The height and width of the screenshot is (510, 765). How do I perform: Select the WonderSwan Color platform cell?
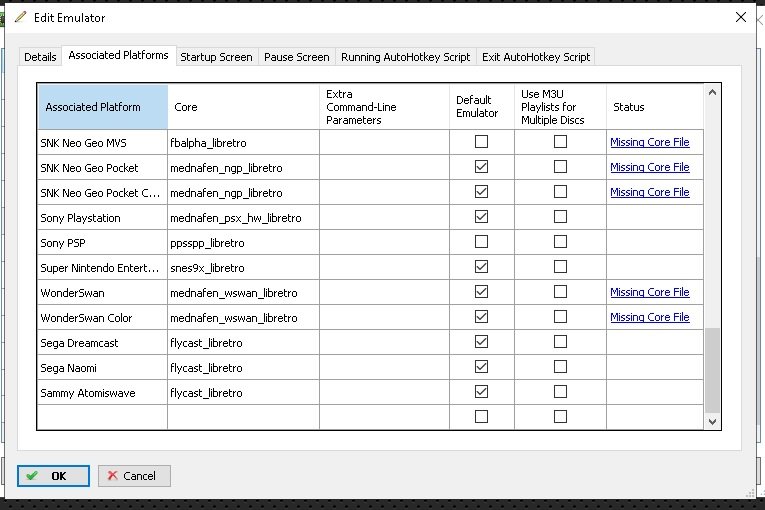pos(102,318)
